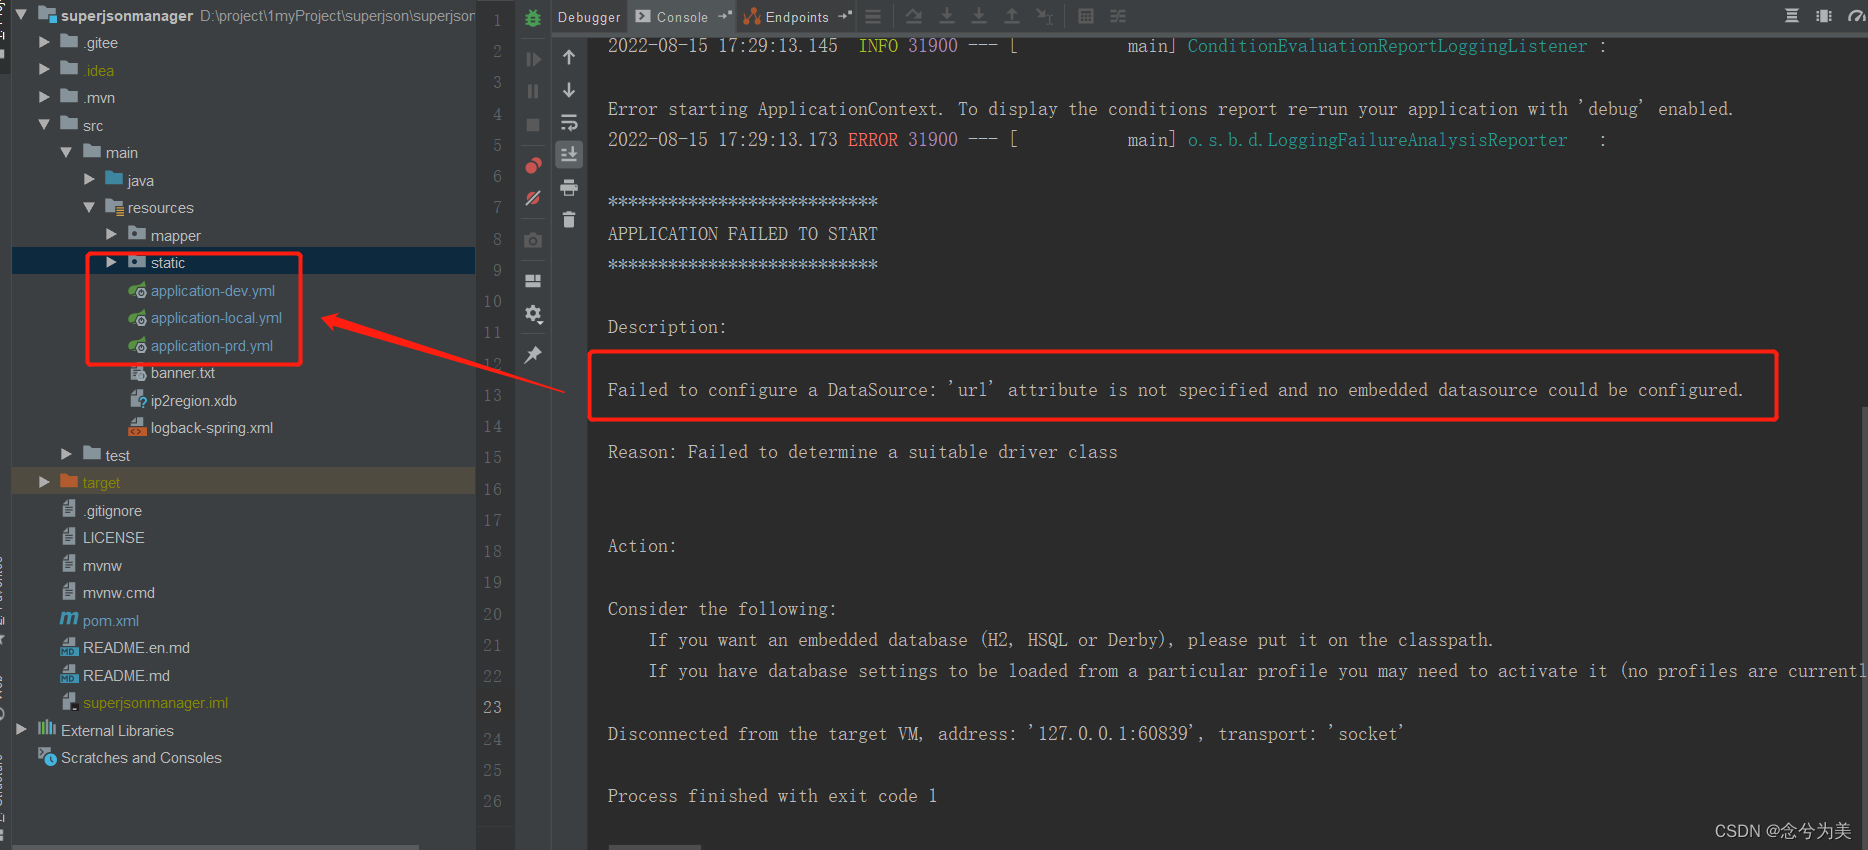Viewport: 1868px width, 850px height.
Task: Collapse the resources folder
Action: 90,207
